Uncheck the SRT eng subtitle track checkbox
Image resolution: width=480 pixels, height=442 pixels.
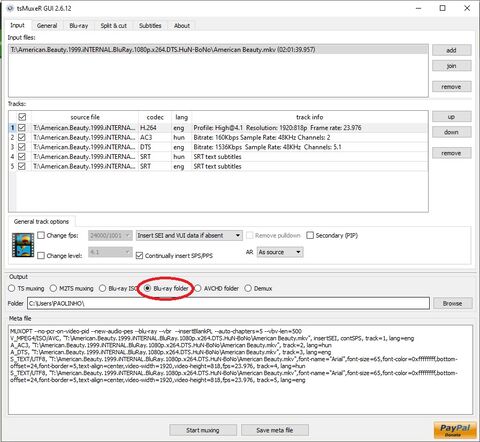click(x=22, y=166)
